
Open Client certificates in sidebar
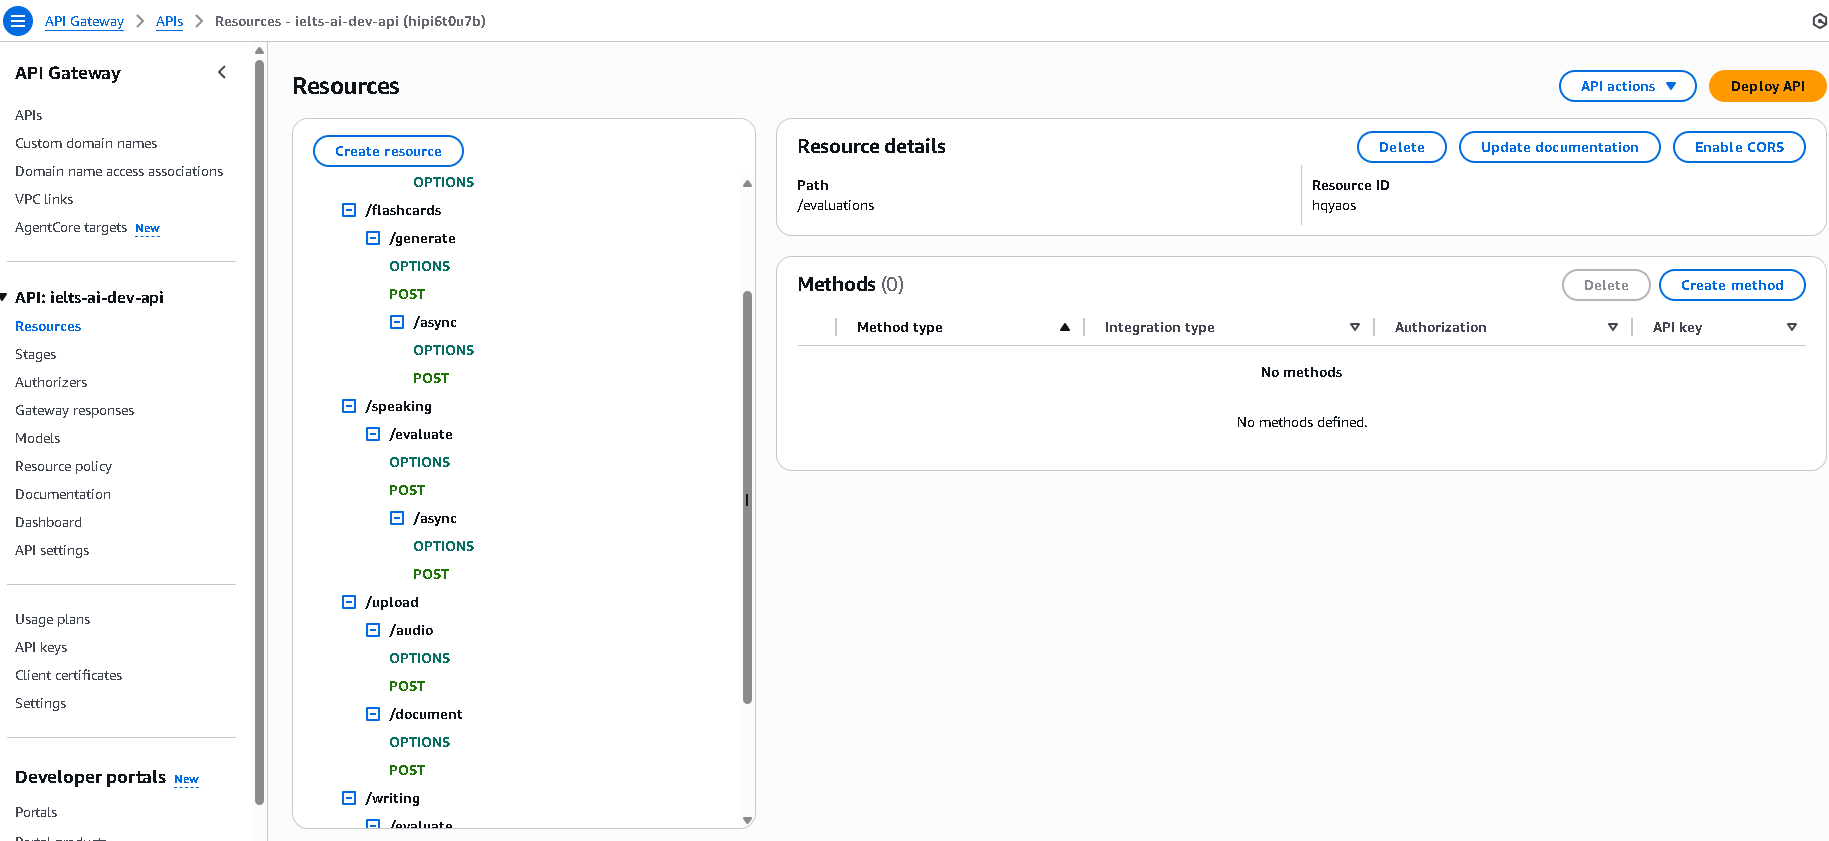[x=69, y=675]
